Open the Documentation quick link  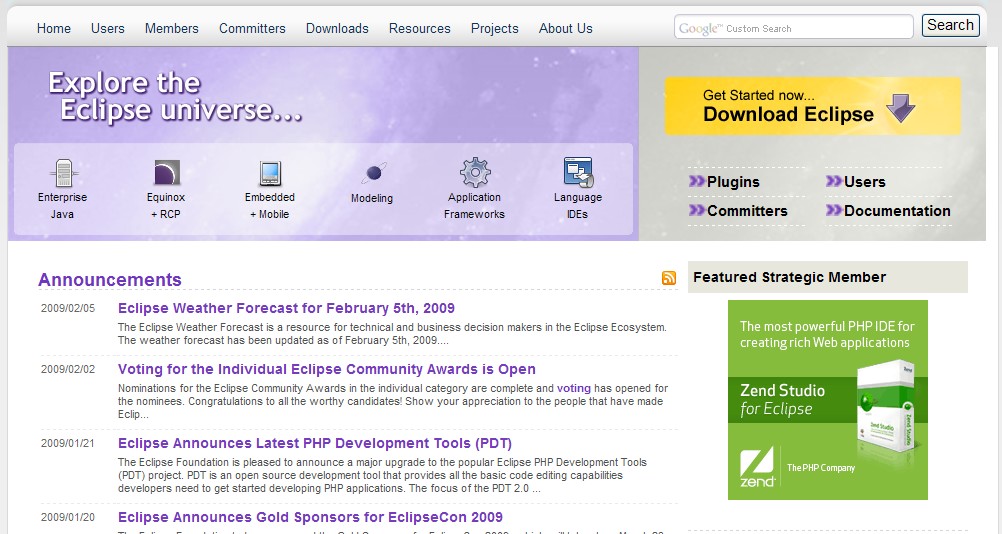coord(897,211)
